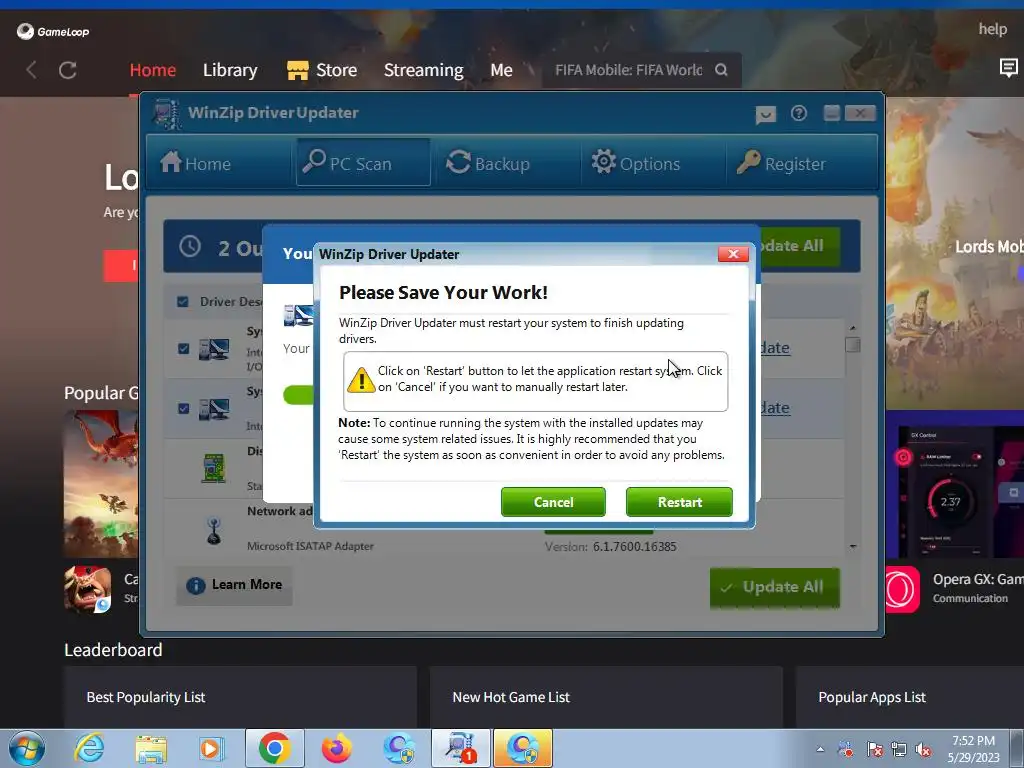The height and width of the screenshot is (768, 1024).
Task: Click the network adapter icon in the driver list
Action: 214,530
